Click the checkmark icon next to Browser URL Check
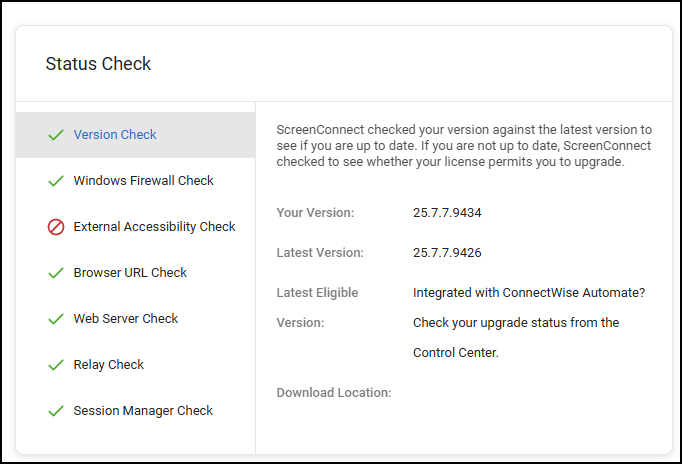Viewport: 682px width, 464px height. 56,273
